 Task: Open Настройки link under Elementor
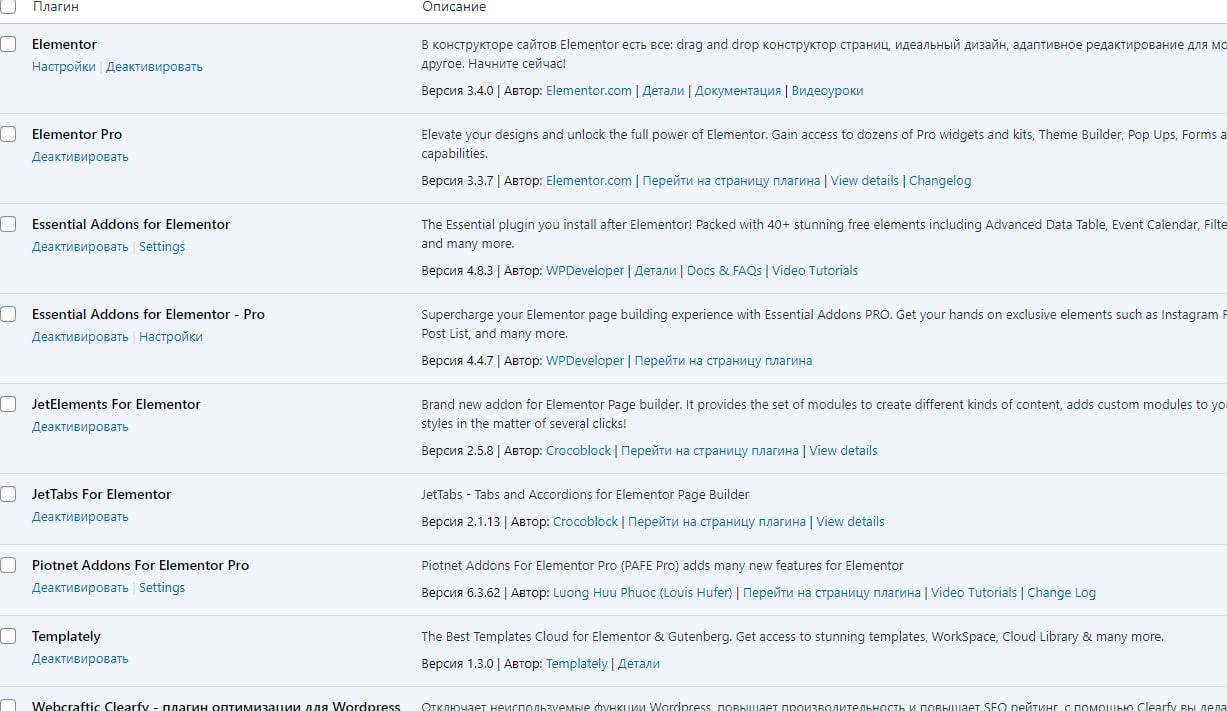point(64,67)
